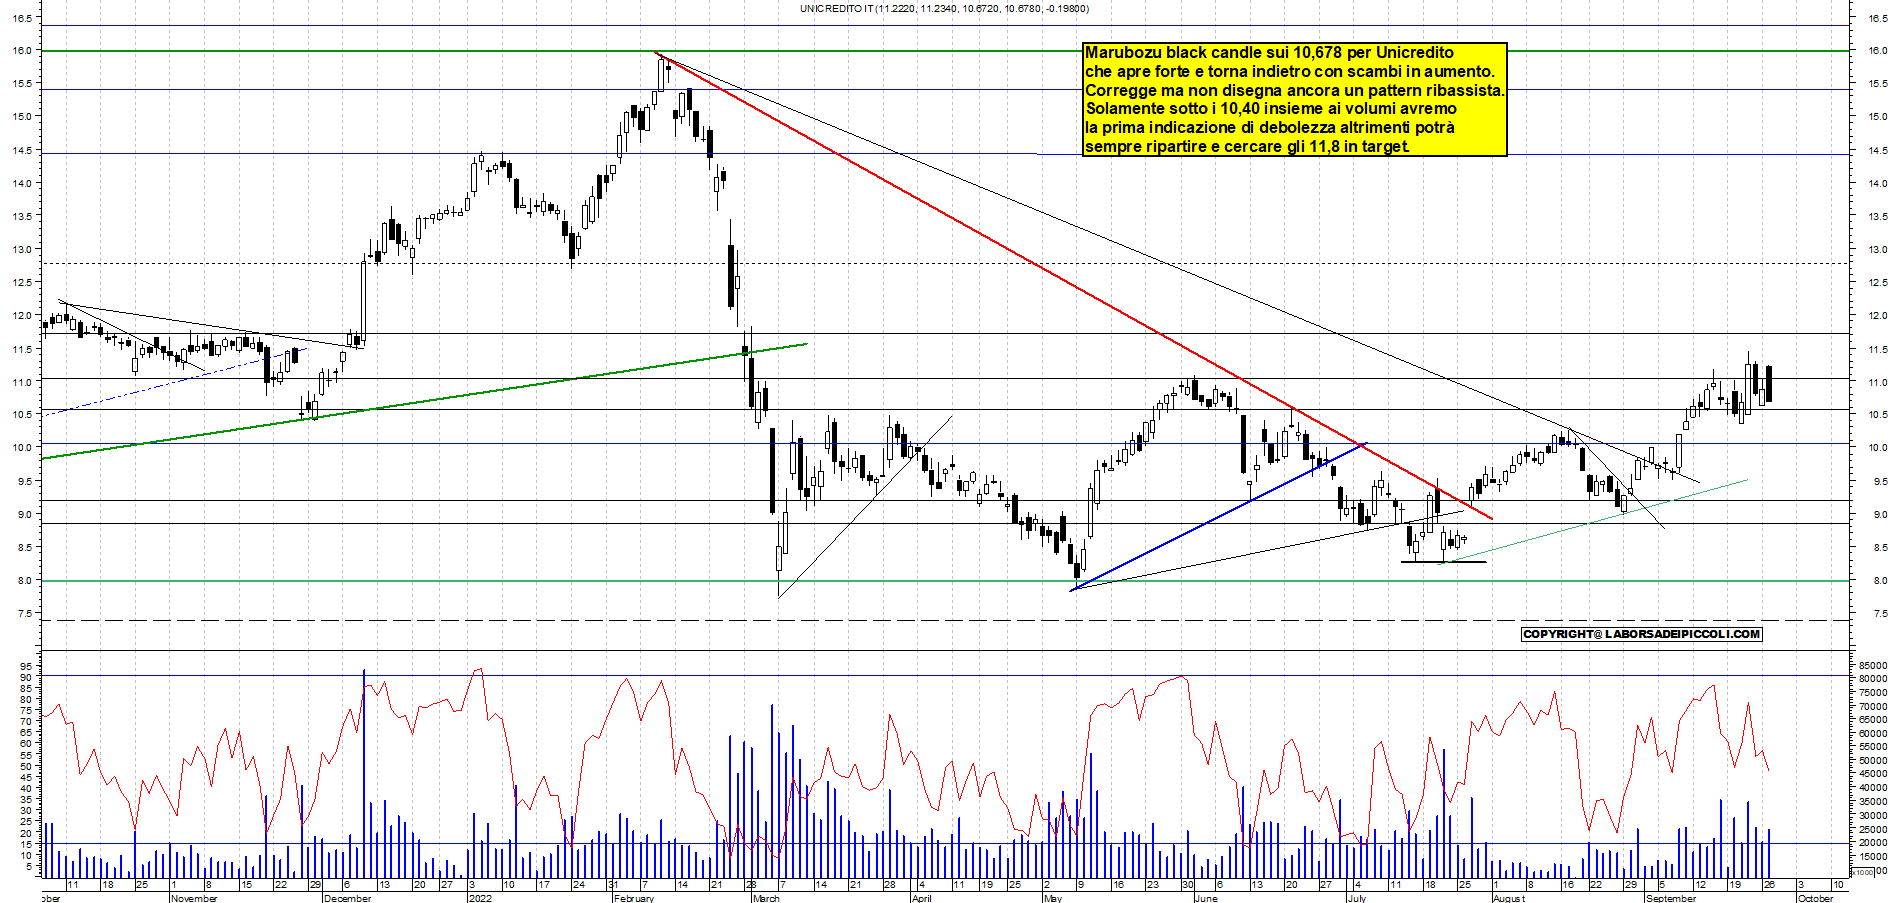Select the 'March' month label on time axis
1890x903 pixels.
(x=766, y=898)
